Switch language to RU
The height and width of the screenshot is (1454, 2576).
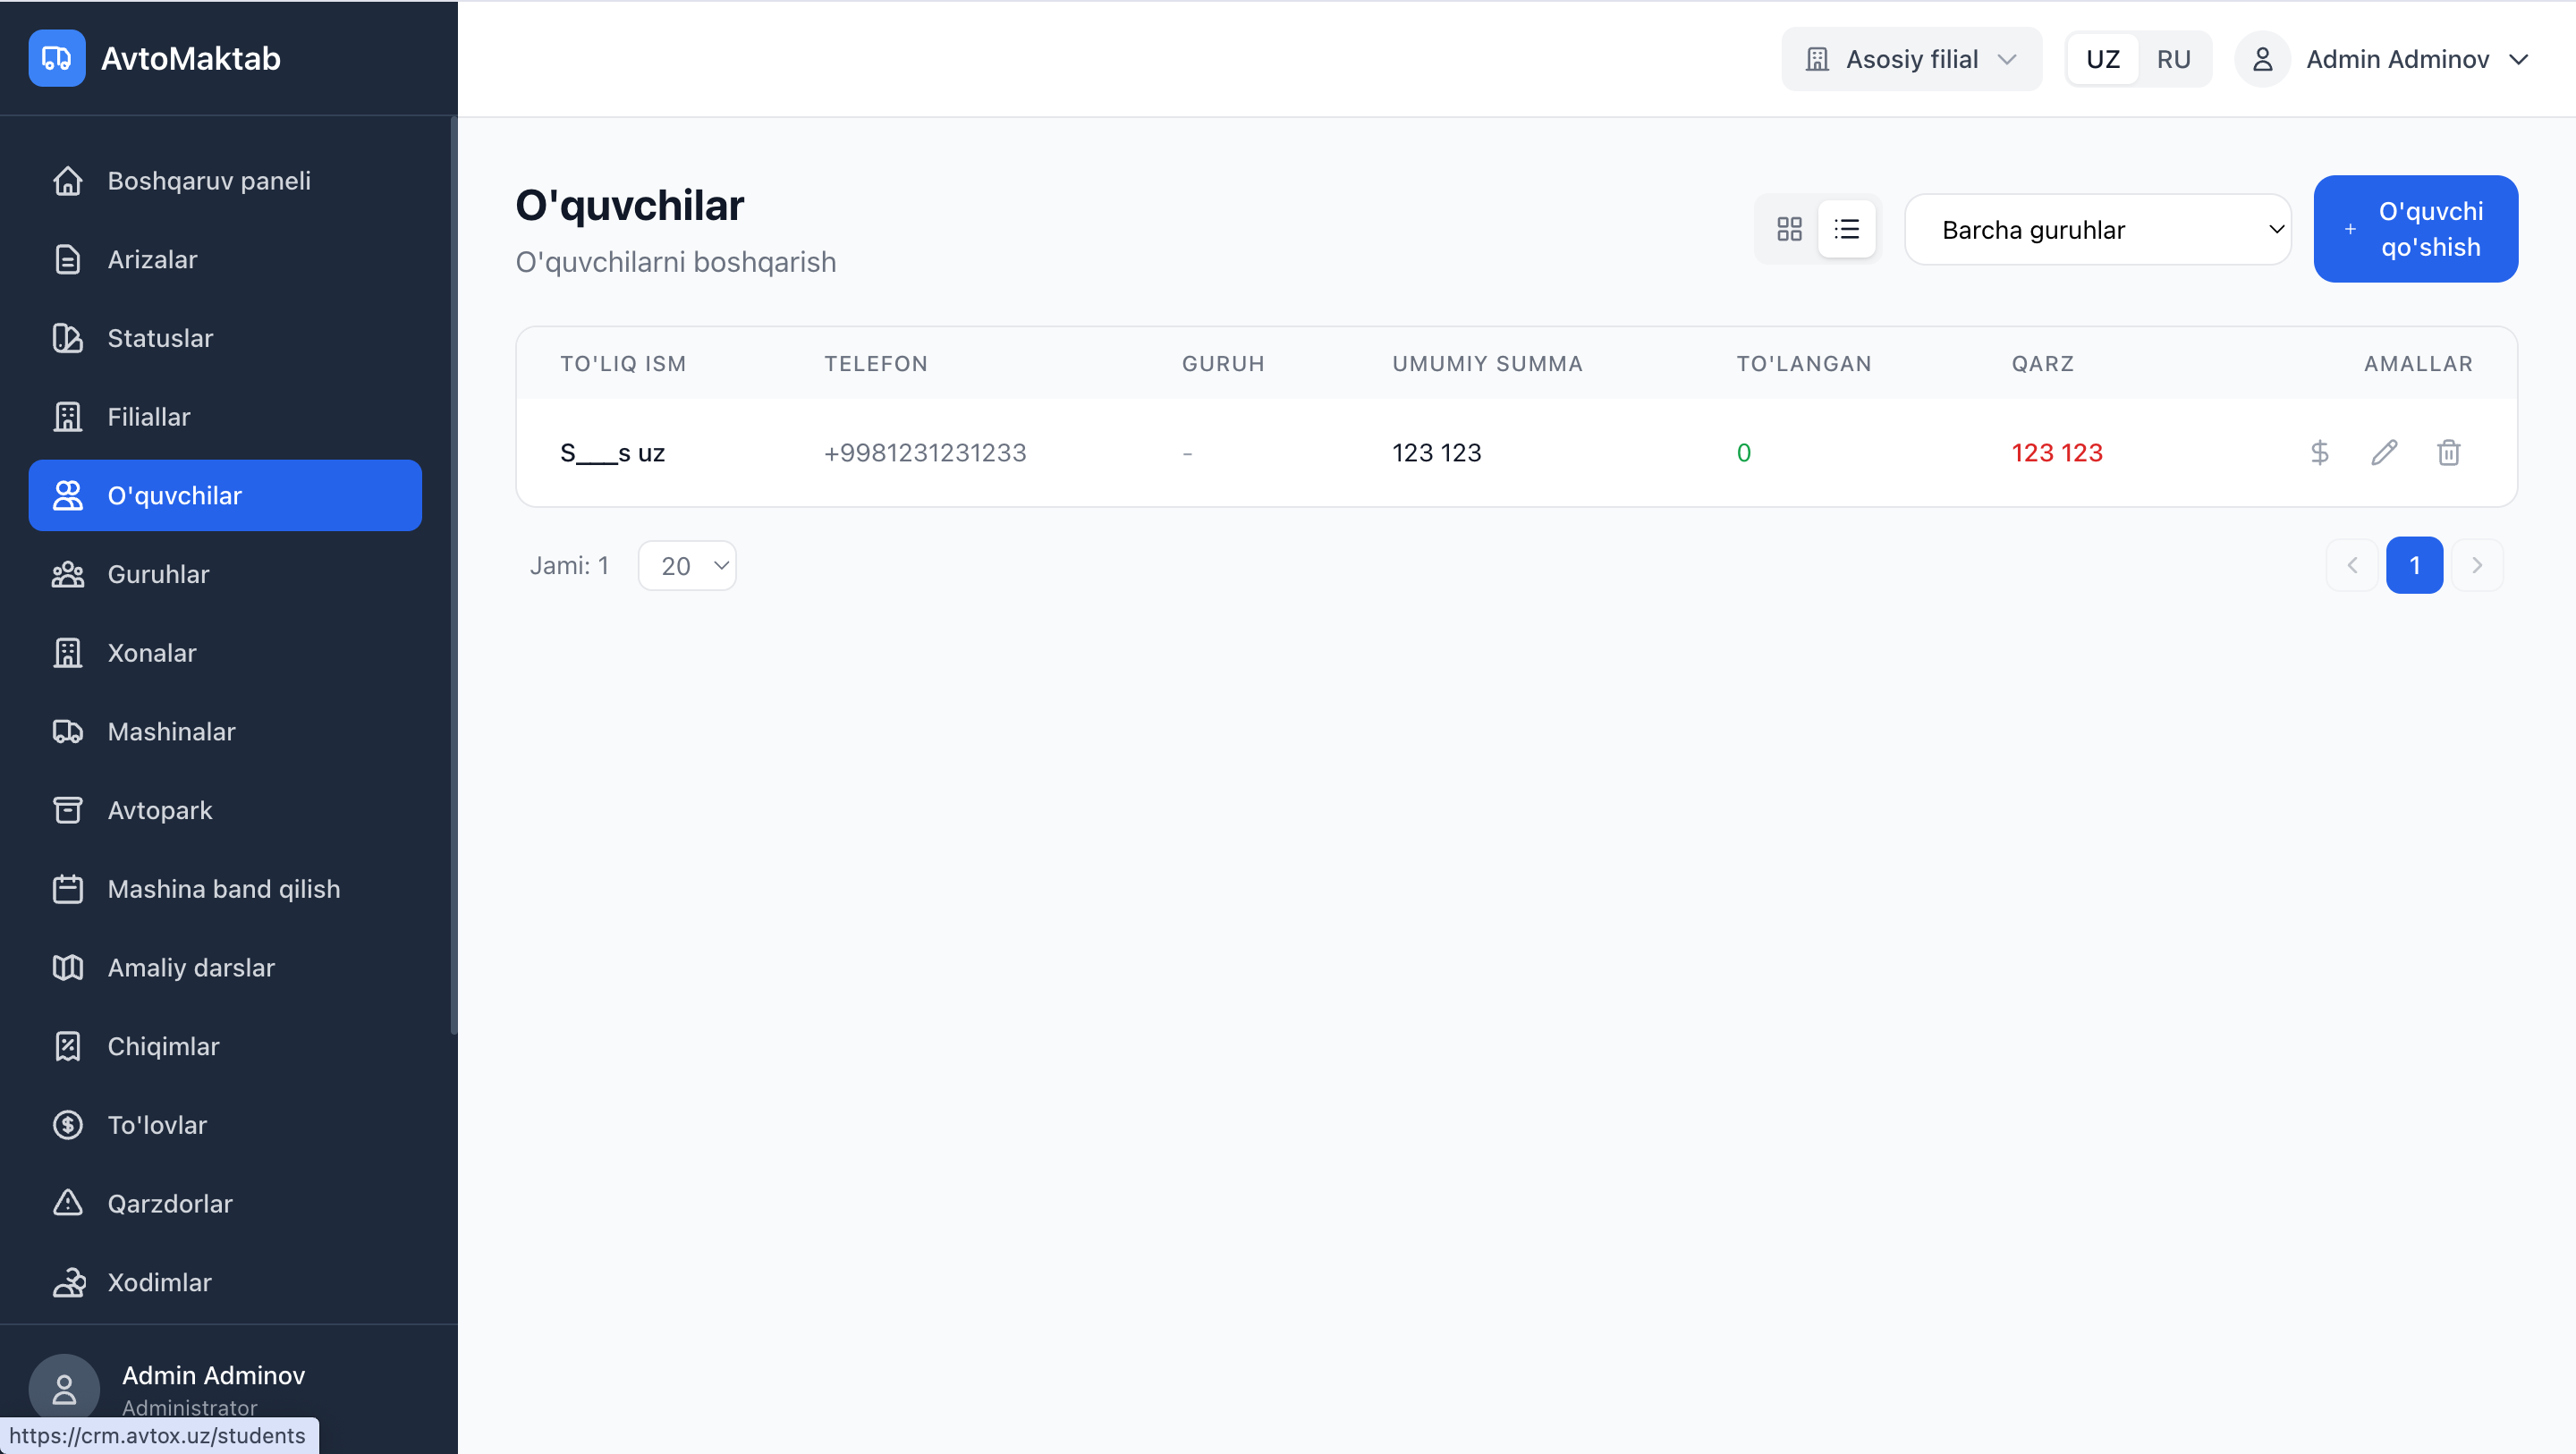[2173, 59]
